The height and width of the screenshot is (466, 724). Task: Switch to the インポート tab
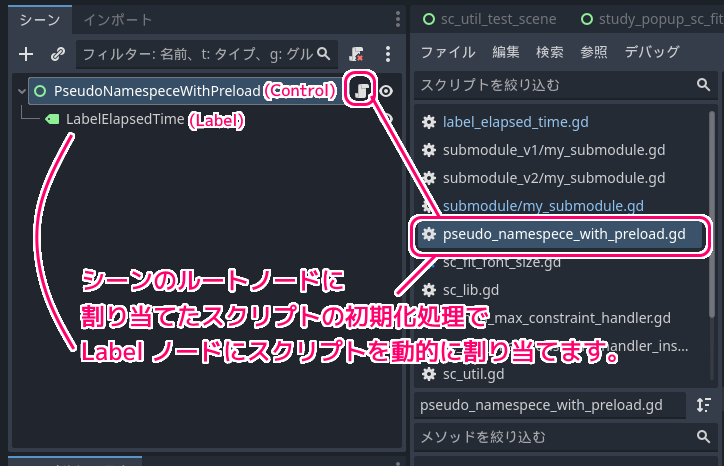click(x=118, y=20)
